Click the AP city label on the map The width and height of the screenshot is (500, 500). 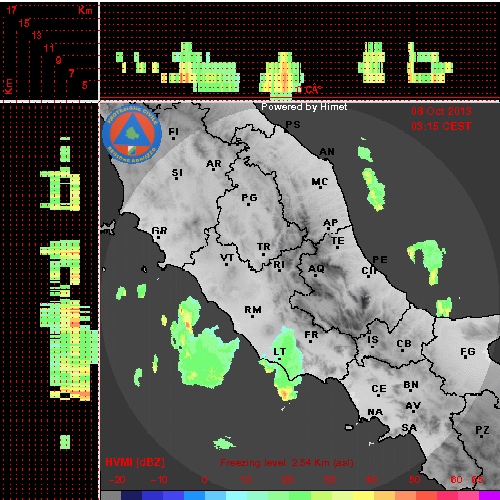point(331,223)
